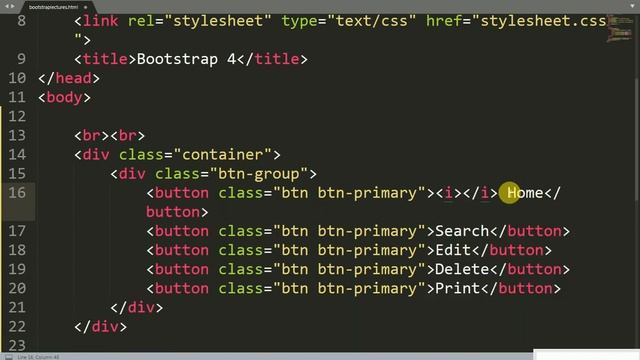Click the "container" class value

(223, 155)
